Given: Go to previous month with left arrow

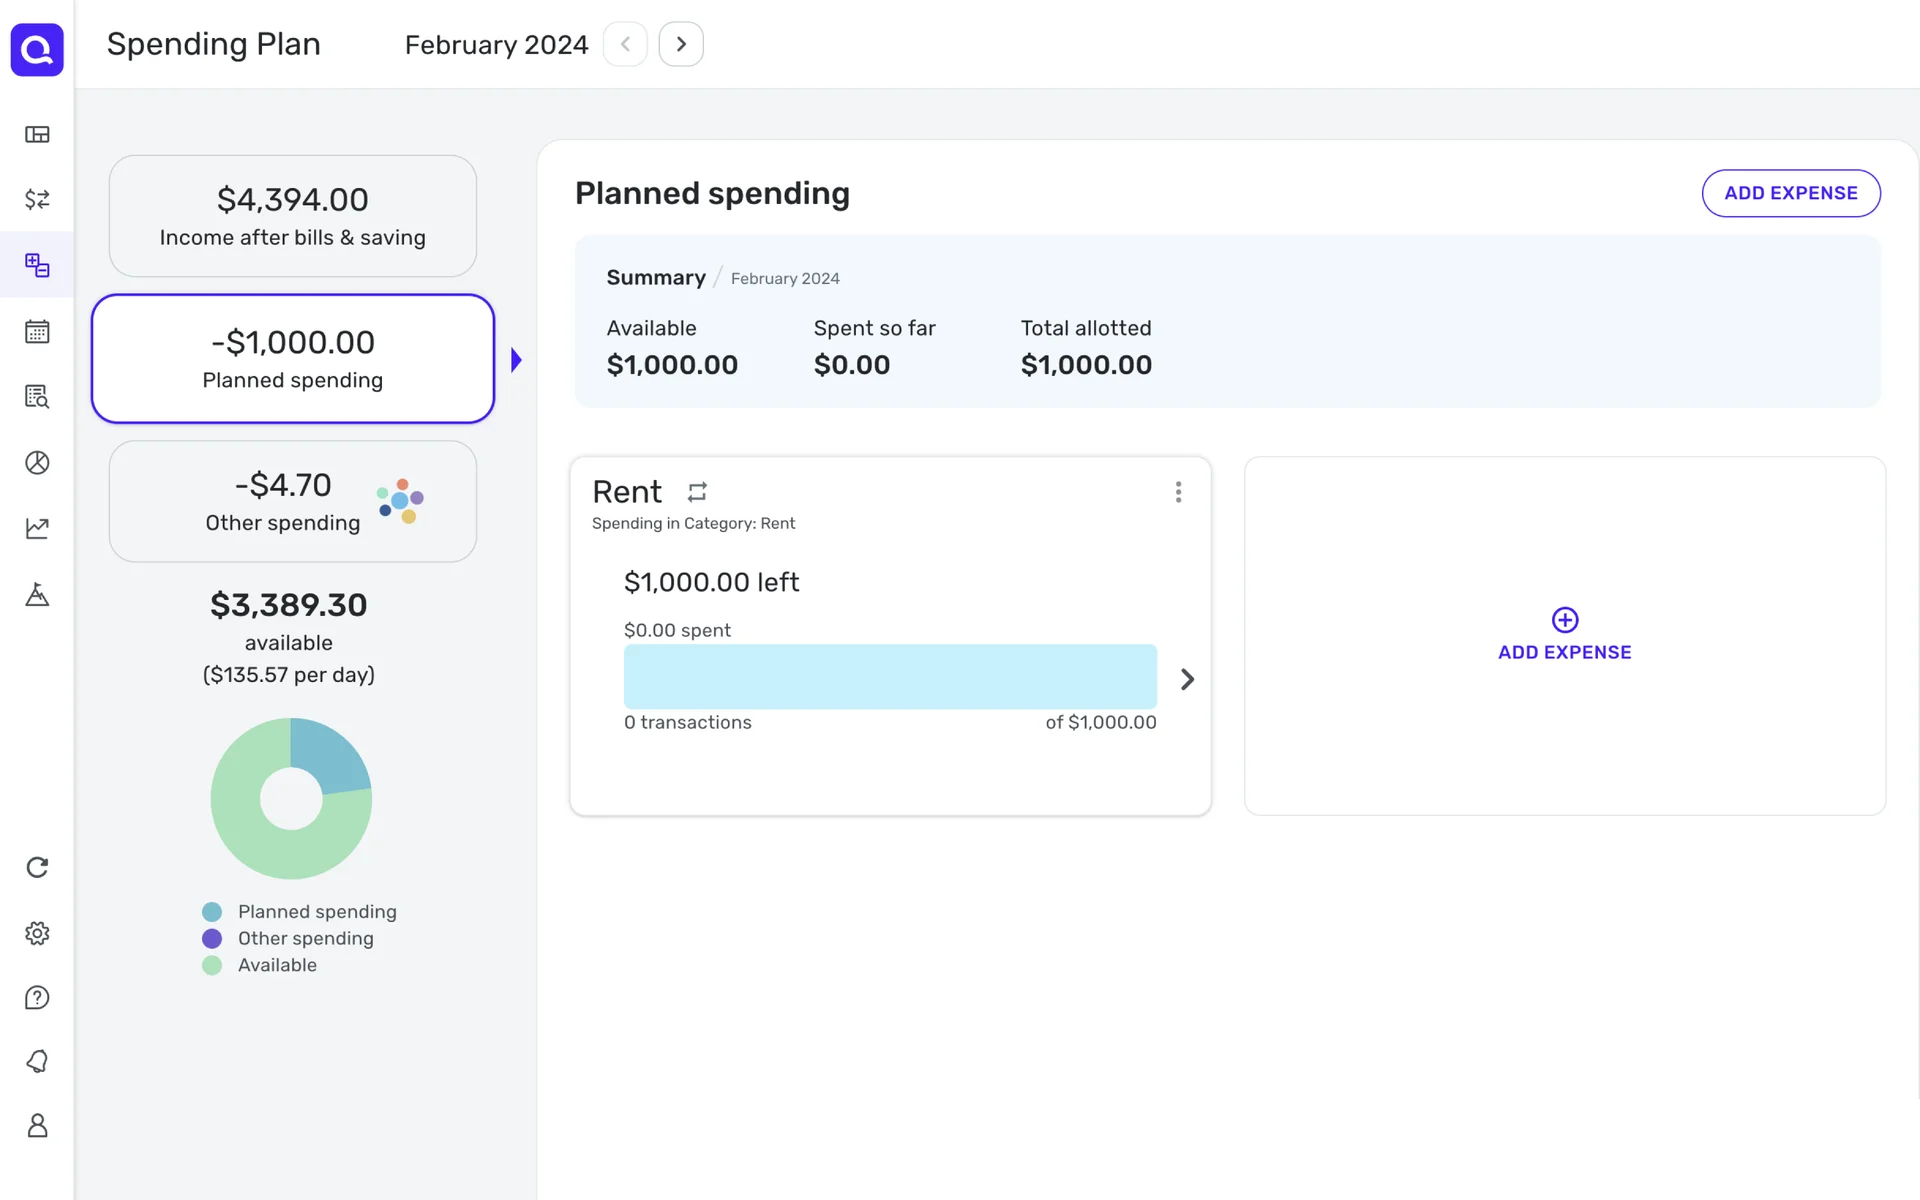Looking at the screenshot, I should [625, 44].
